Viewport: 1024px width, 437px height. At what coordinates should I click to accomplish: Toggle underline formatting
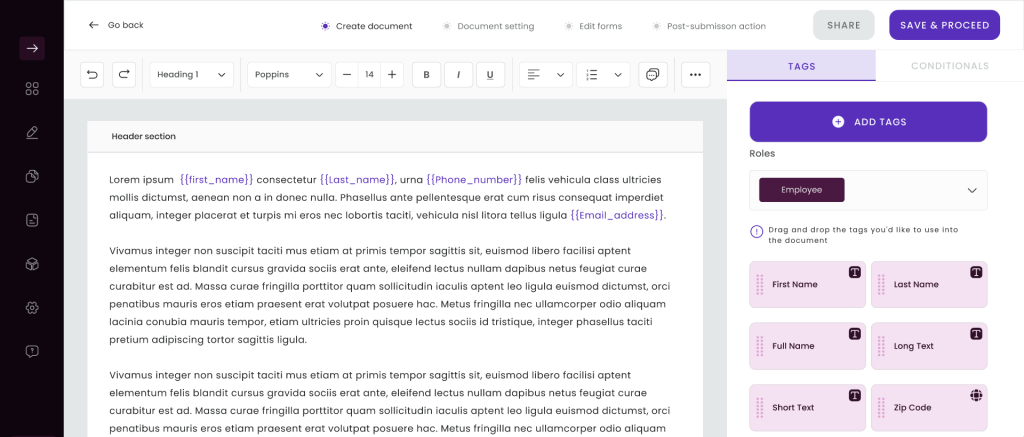490,75
